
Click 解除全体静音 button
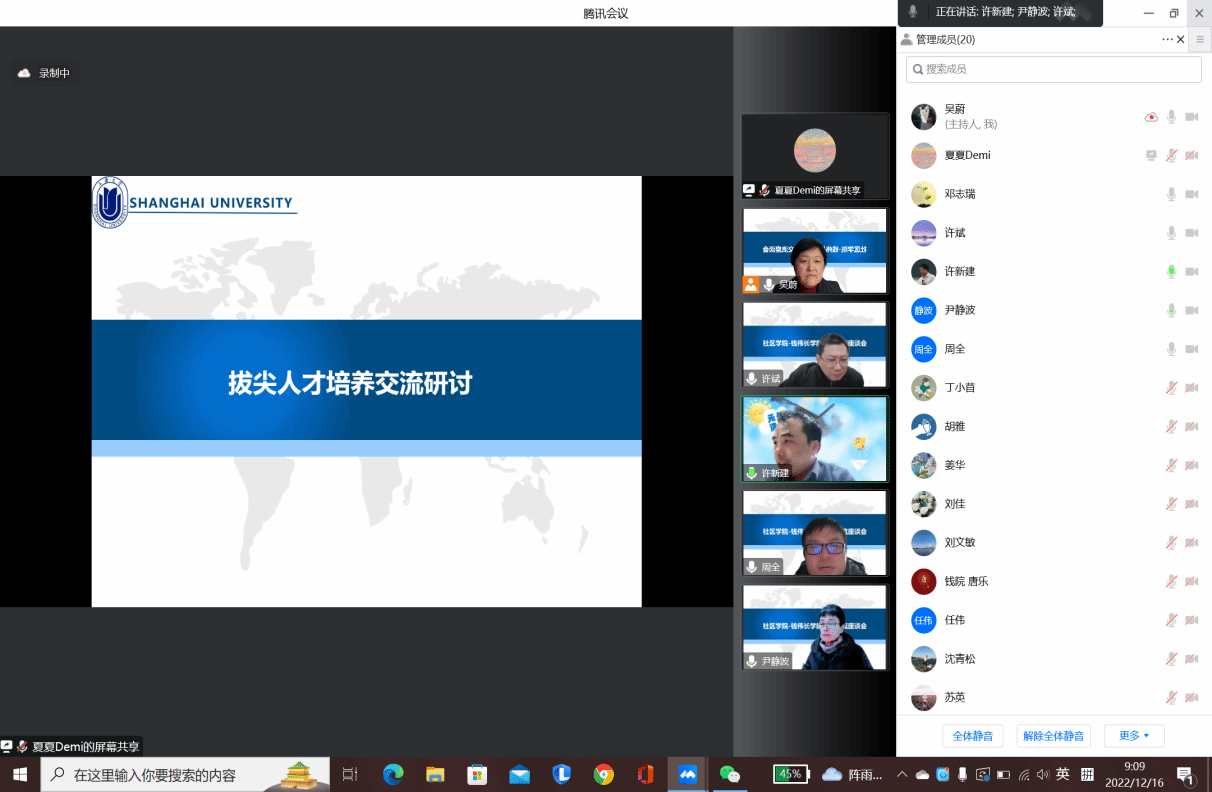(1053, 736)
